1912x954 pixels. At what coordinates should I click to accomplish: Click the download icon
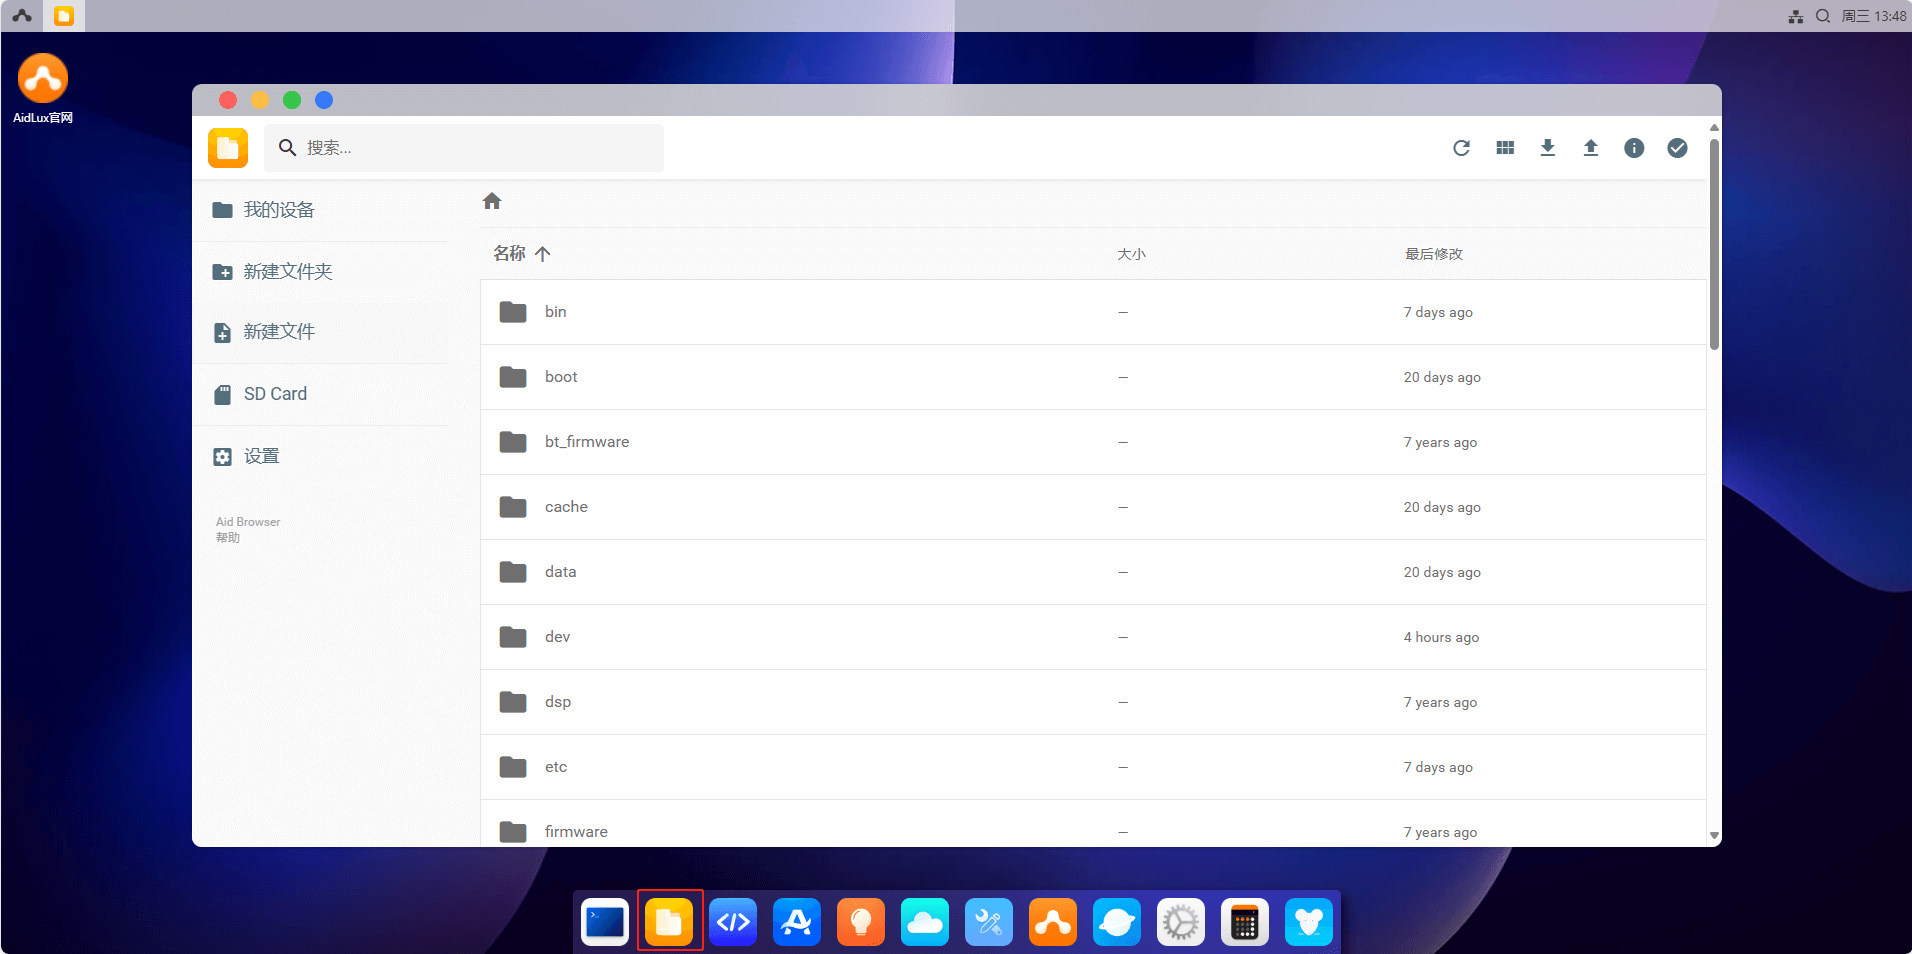tap(1548, 148)
